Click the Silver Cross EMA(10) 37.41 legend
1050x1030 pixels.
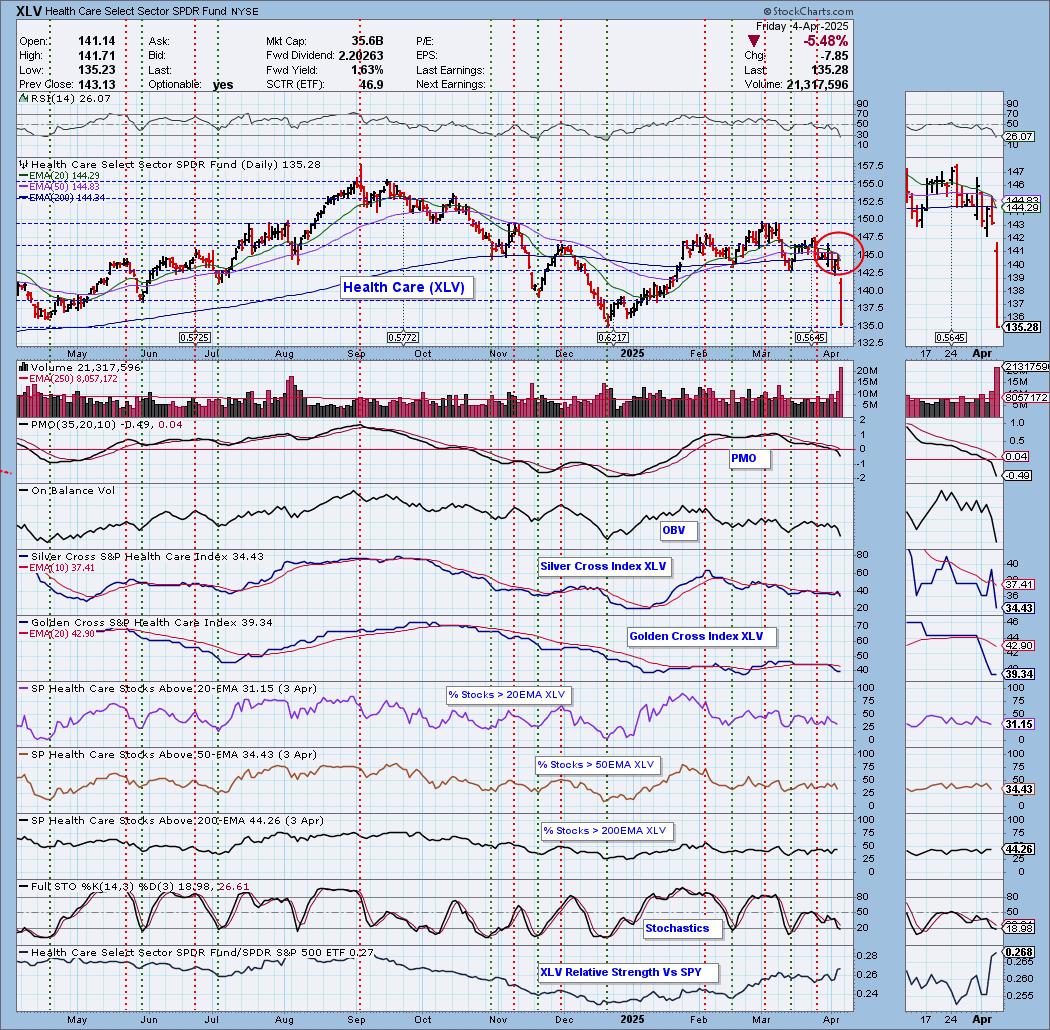[x=57, y=567]
